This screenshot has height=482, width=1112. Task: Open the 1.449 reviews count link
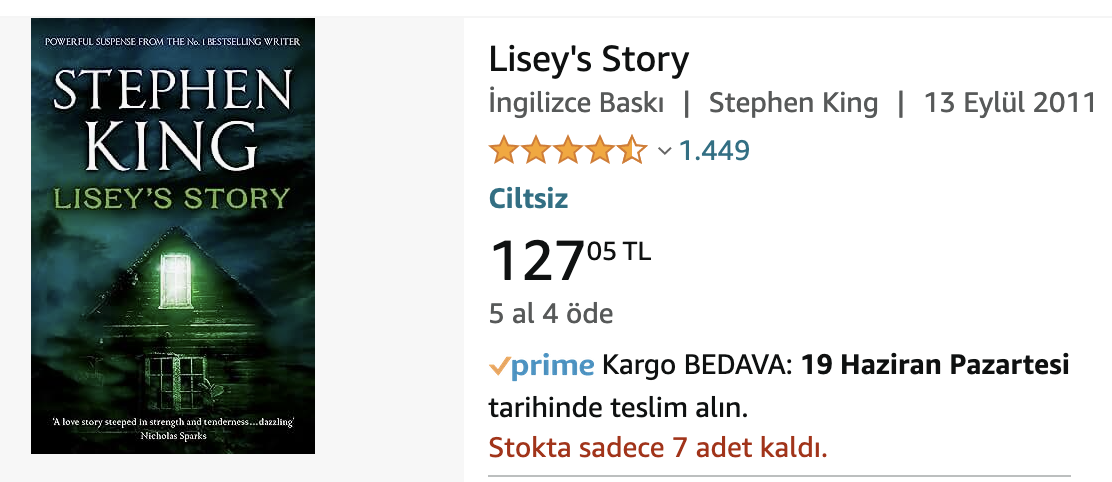click(714, 151)
